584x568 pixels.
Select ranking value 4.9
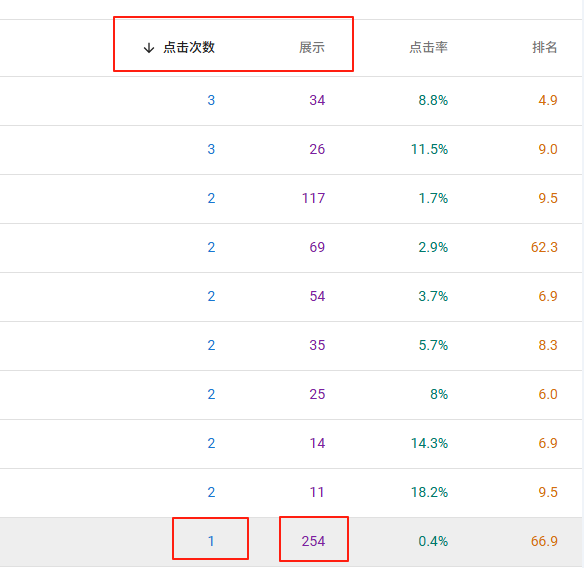click(x=548, y=100)
